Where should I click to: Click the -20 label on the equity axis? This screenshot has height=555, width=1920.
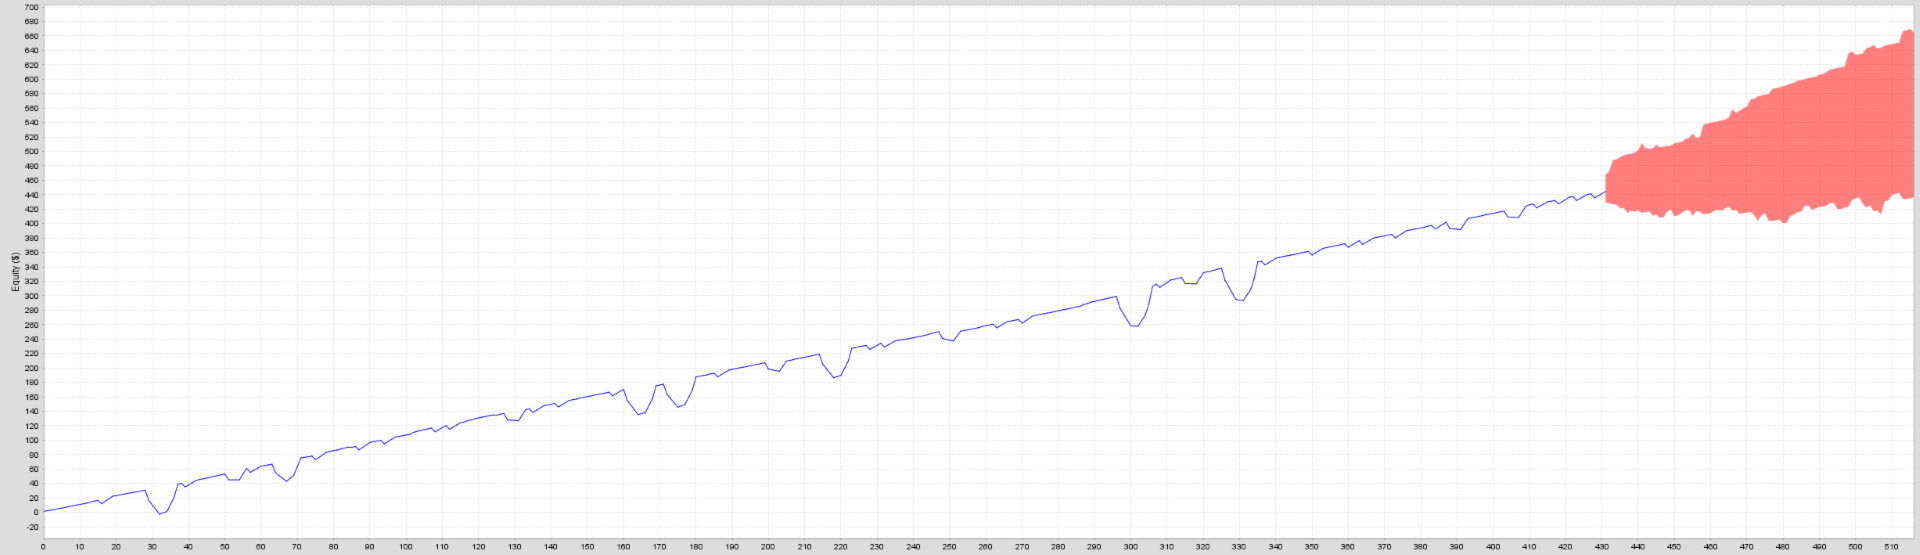tap(31, 527)
